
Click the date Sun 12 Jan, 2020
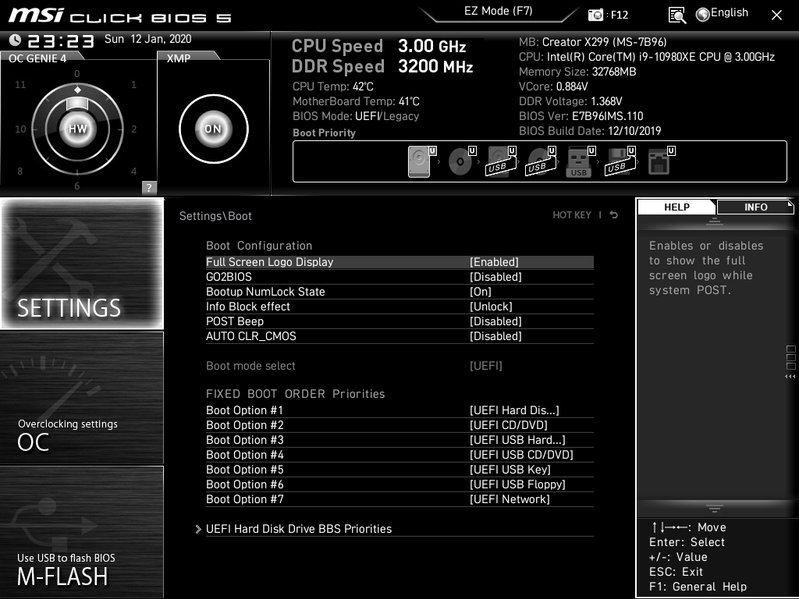pos(148,39)
